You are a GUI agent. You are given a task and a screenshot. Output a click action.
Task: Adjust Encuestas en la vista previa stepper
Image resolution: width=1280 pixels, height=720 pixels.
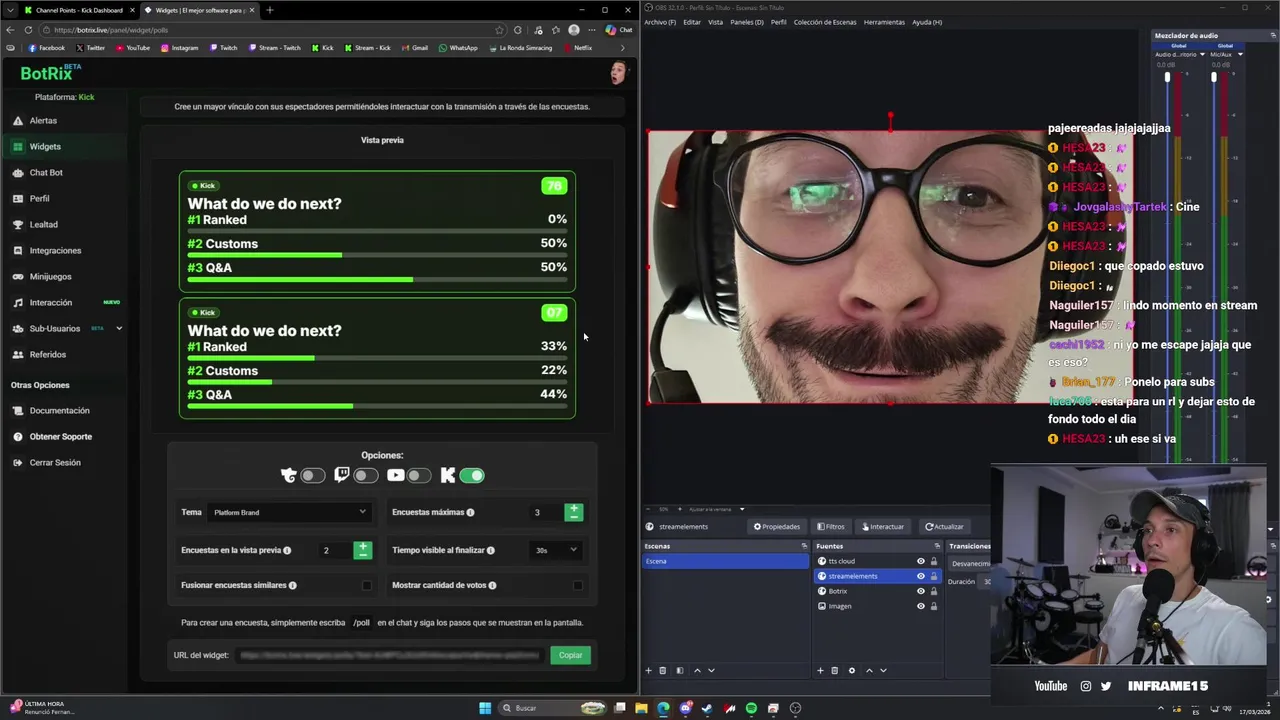click(x=362, y=550)
